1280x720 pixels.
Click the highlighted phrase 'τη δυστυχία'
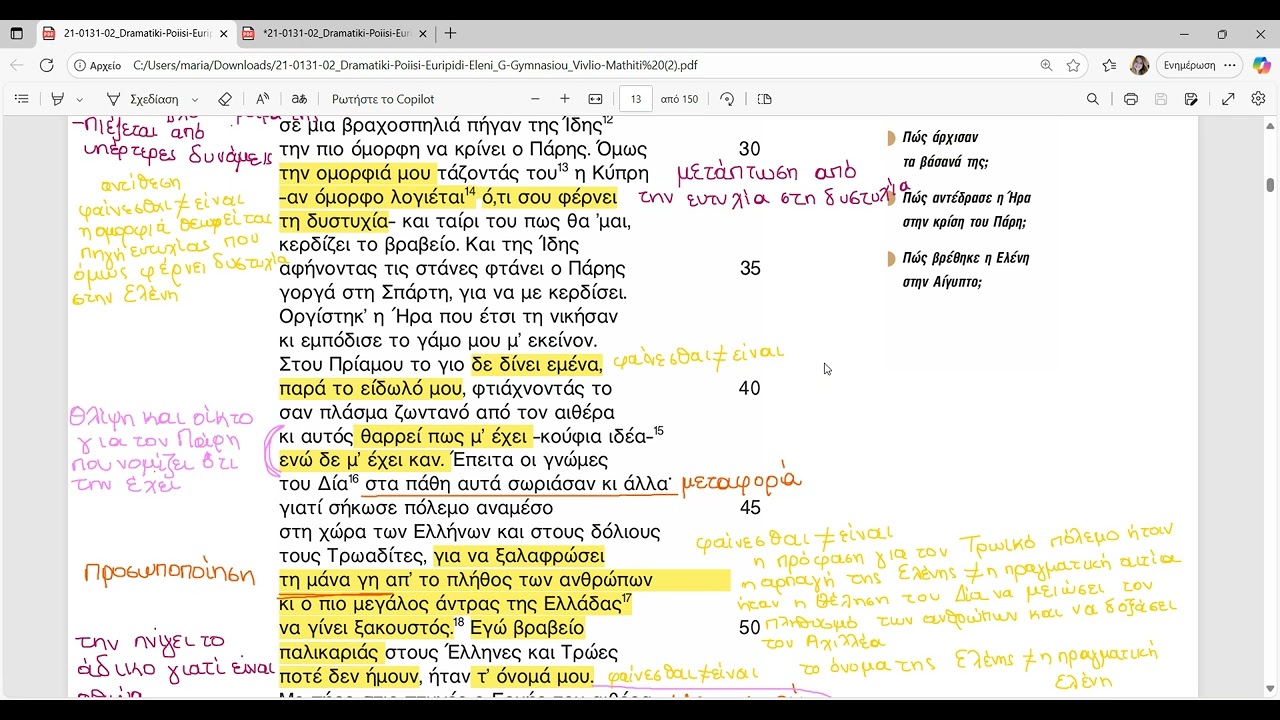coord(332,221)
